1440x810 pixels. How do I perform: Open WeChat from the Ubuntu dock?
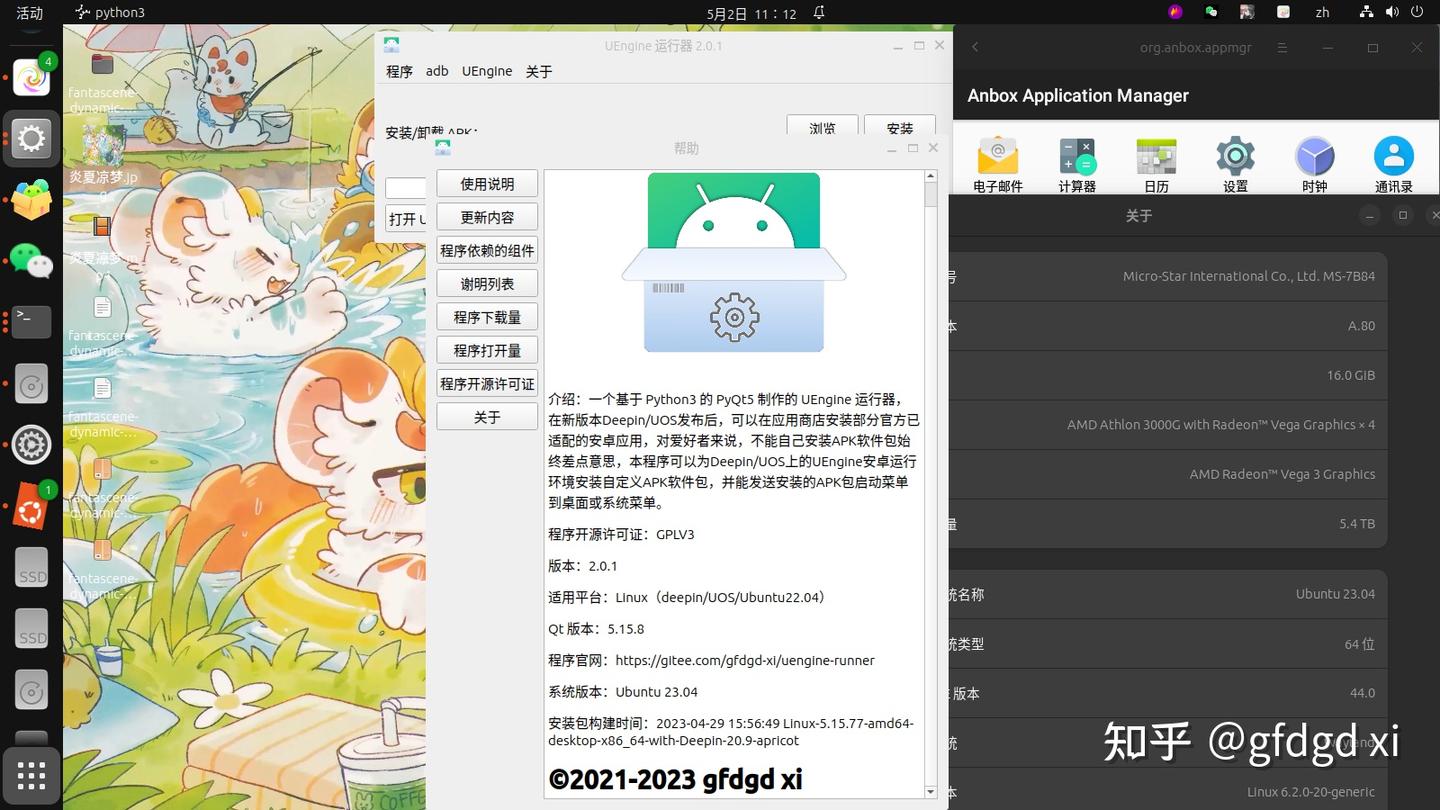(x=30, y=263)
